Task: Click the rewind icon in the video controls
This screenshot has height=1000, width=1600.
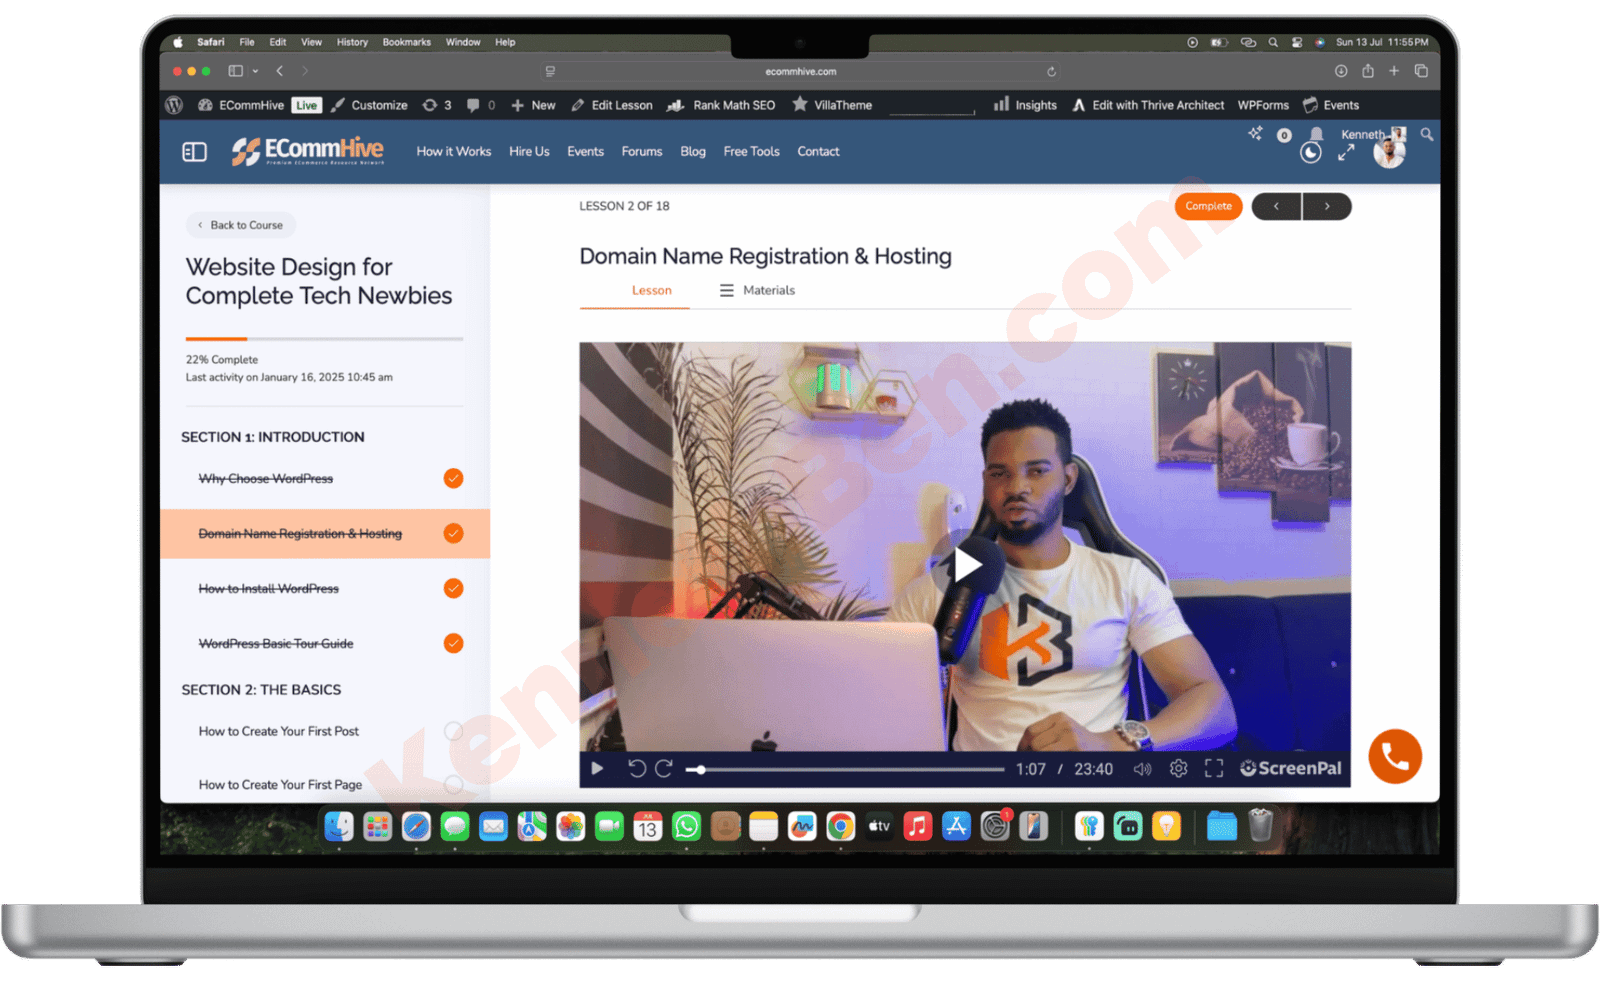Action: coord(637,769)
